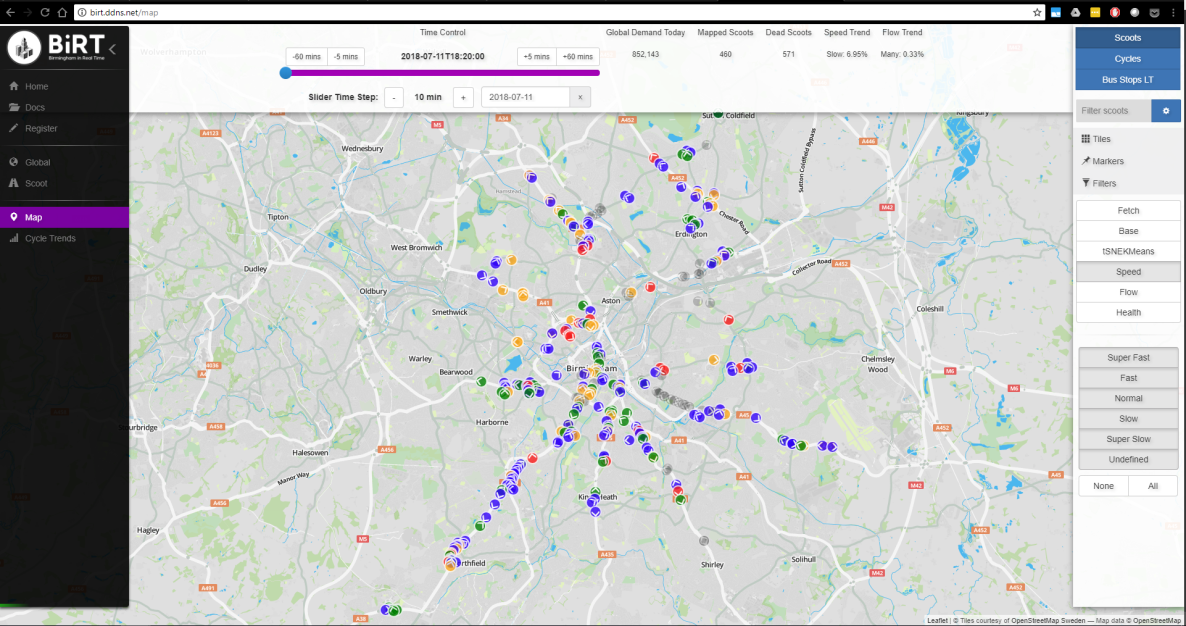Advance time by 60 minutes
The image size is (1186, 626).
[578, 57]
